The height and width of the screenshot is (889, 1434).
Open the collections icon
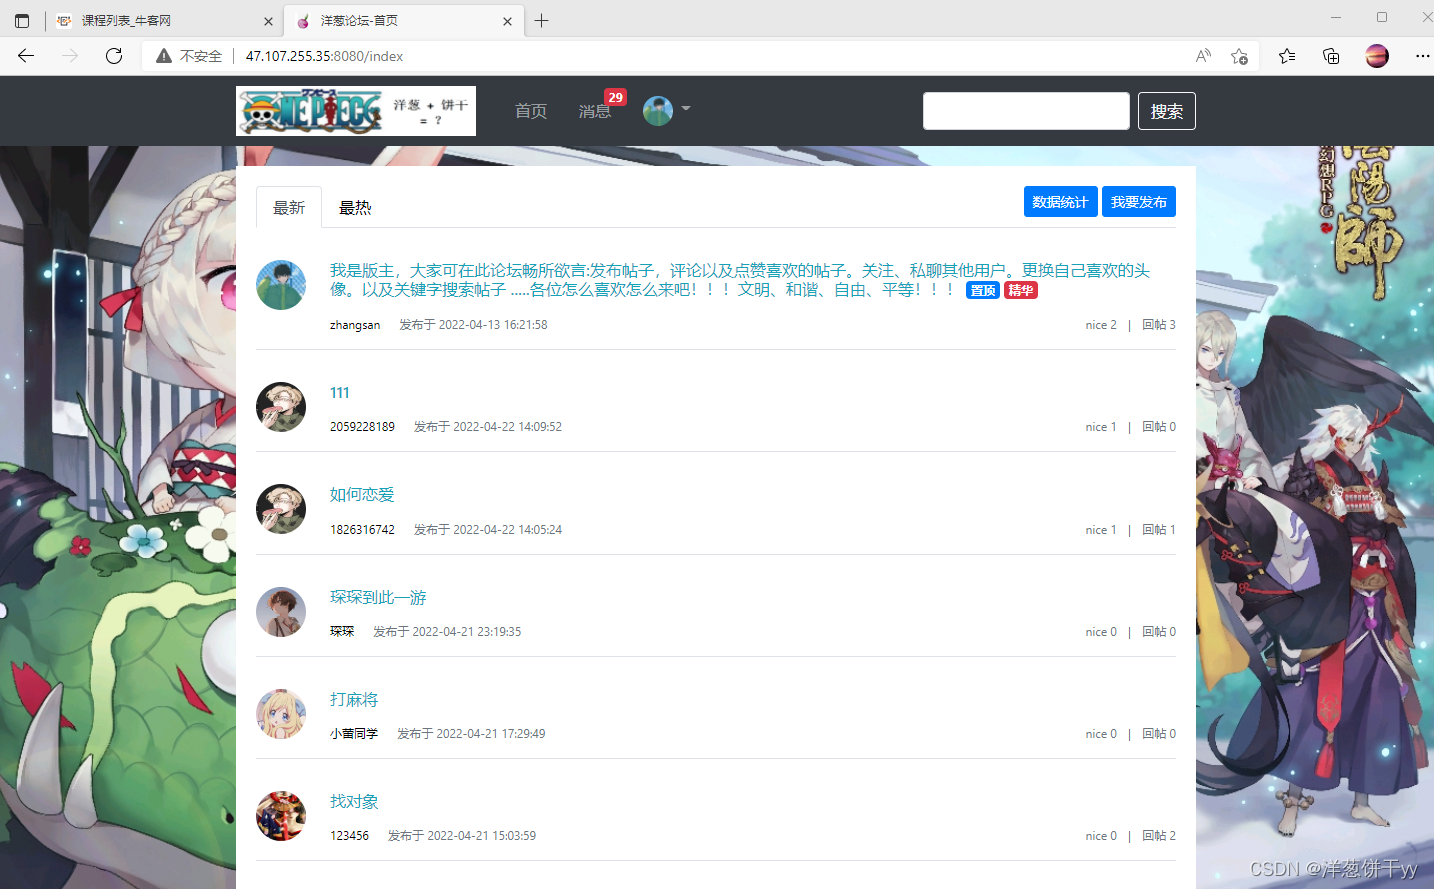click(x=1331, y=56)
